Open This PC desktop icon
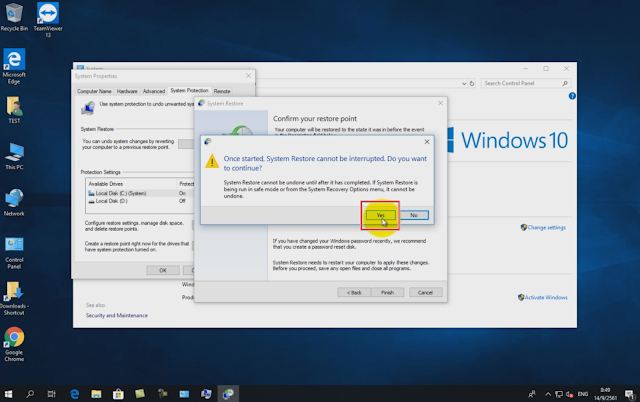 click(x=14, y=156)
